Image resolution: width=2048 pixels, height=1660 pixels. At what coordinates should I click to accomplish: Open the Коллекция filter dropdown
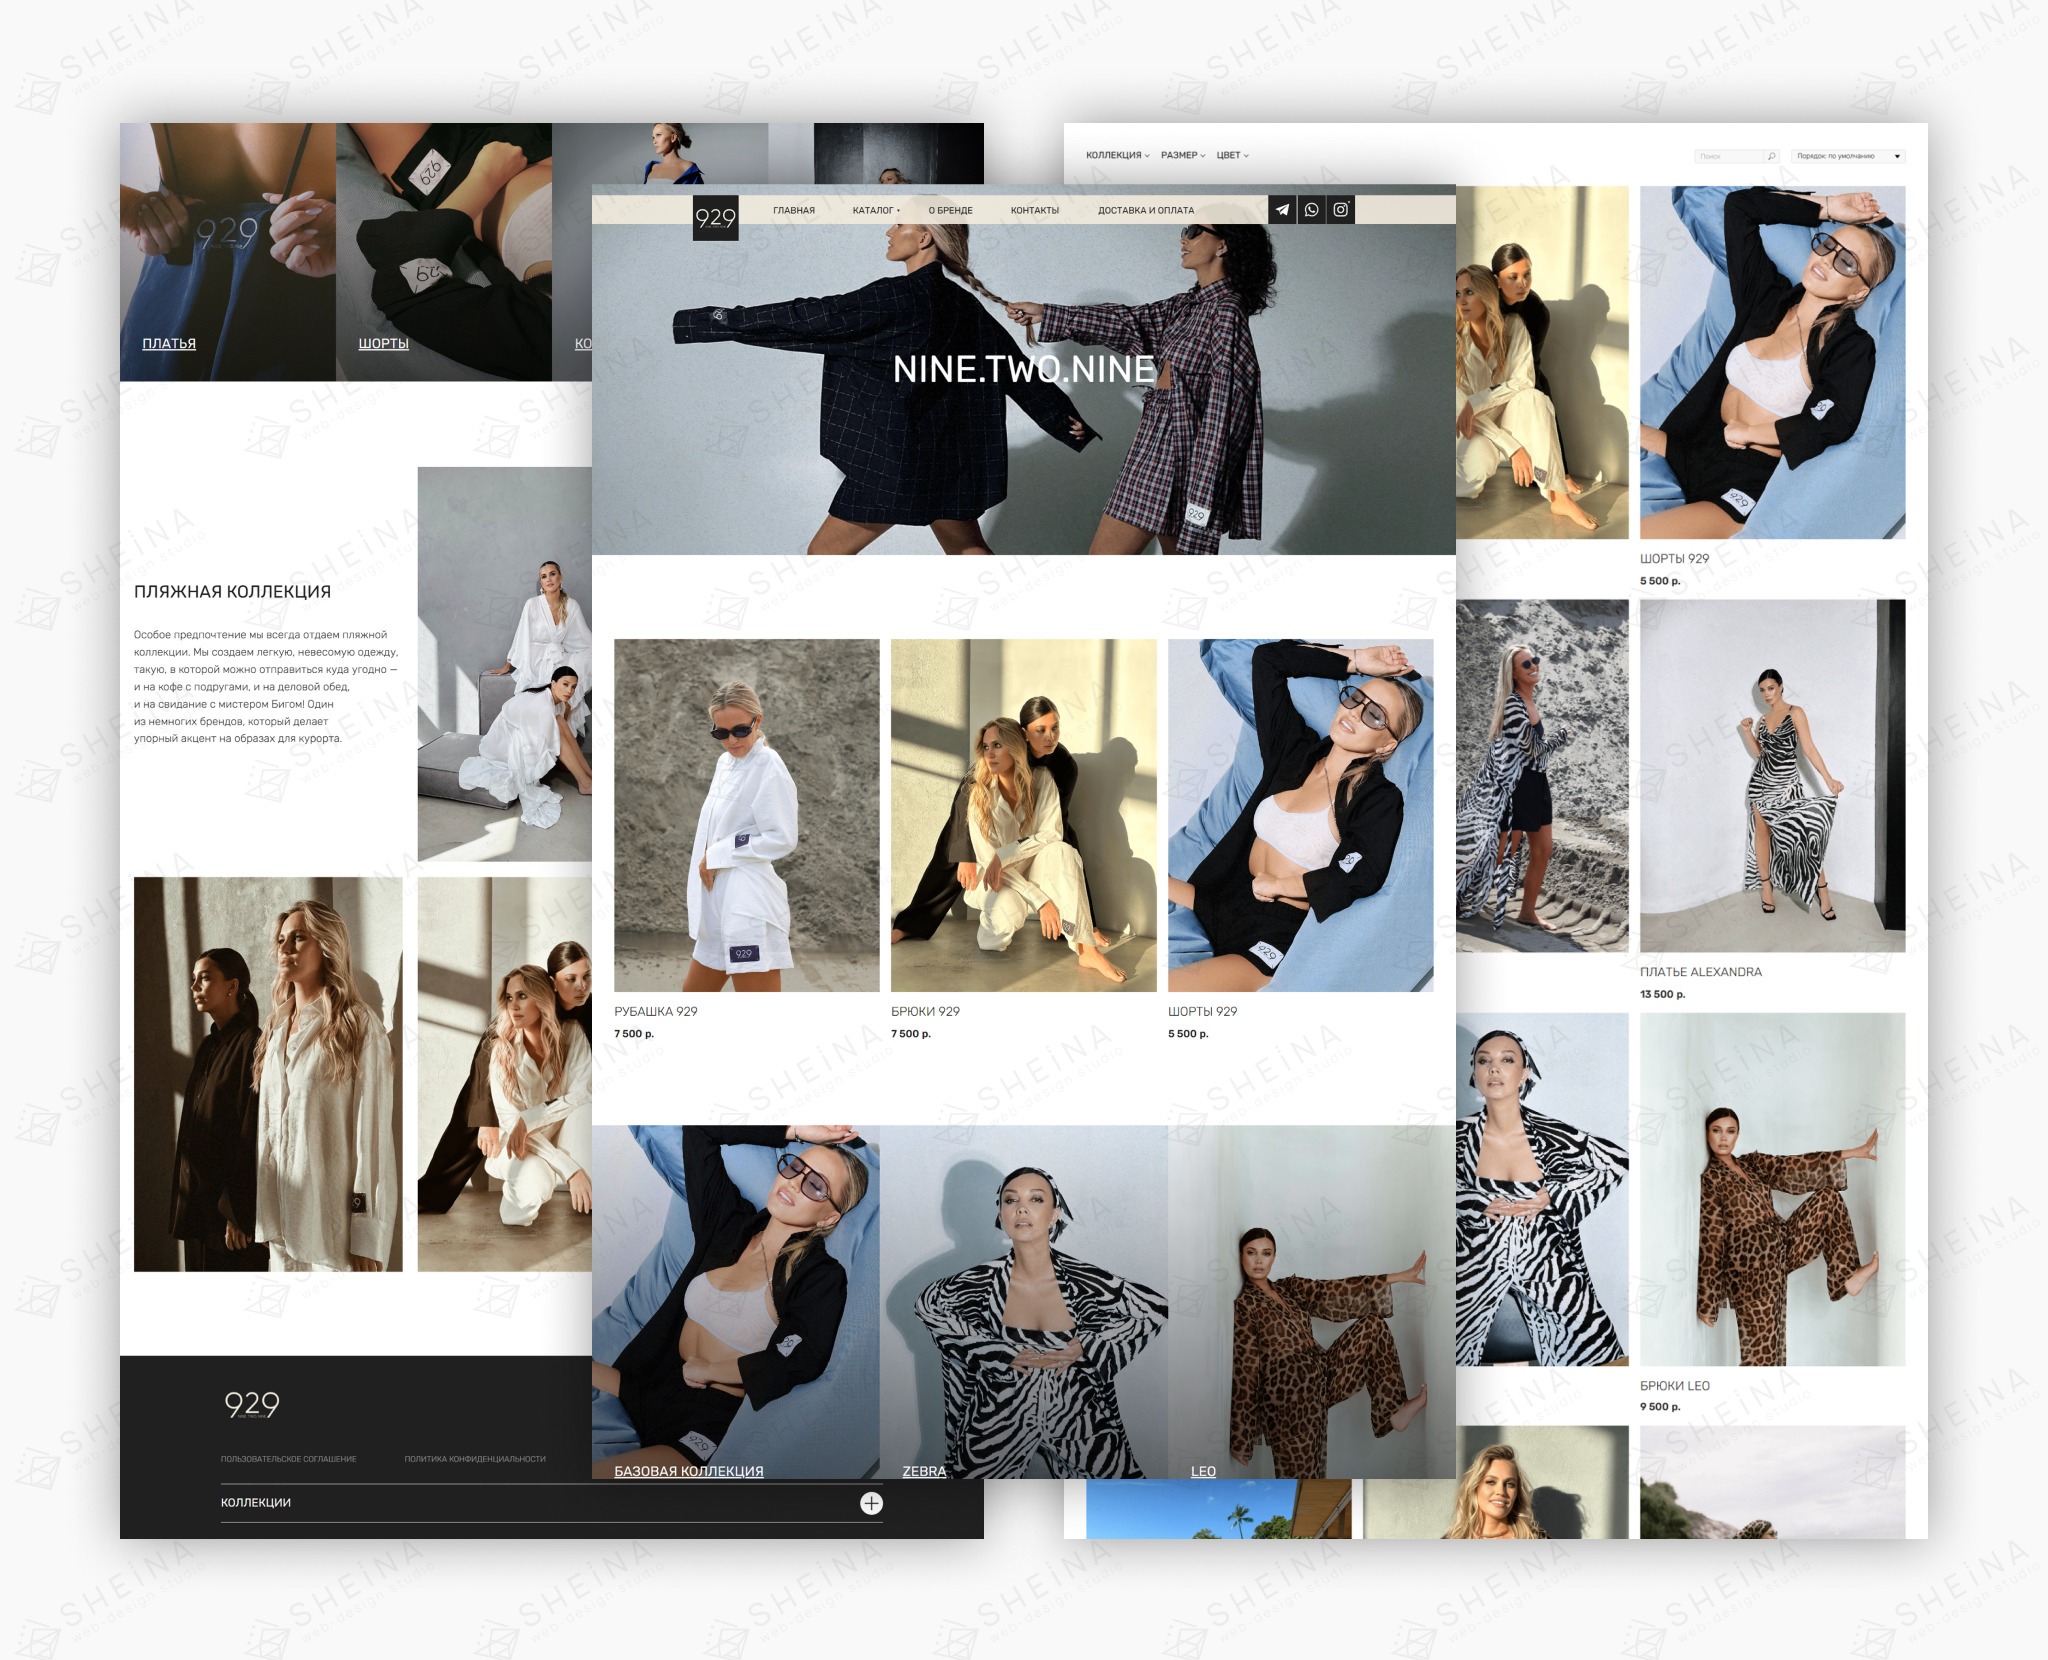tap(1117, 156)
